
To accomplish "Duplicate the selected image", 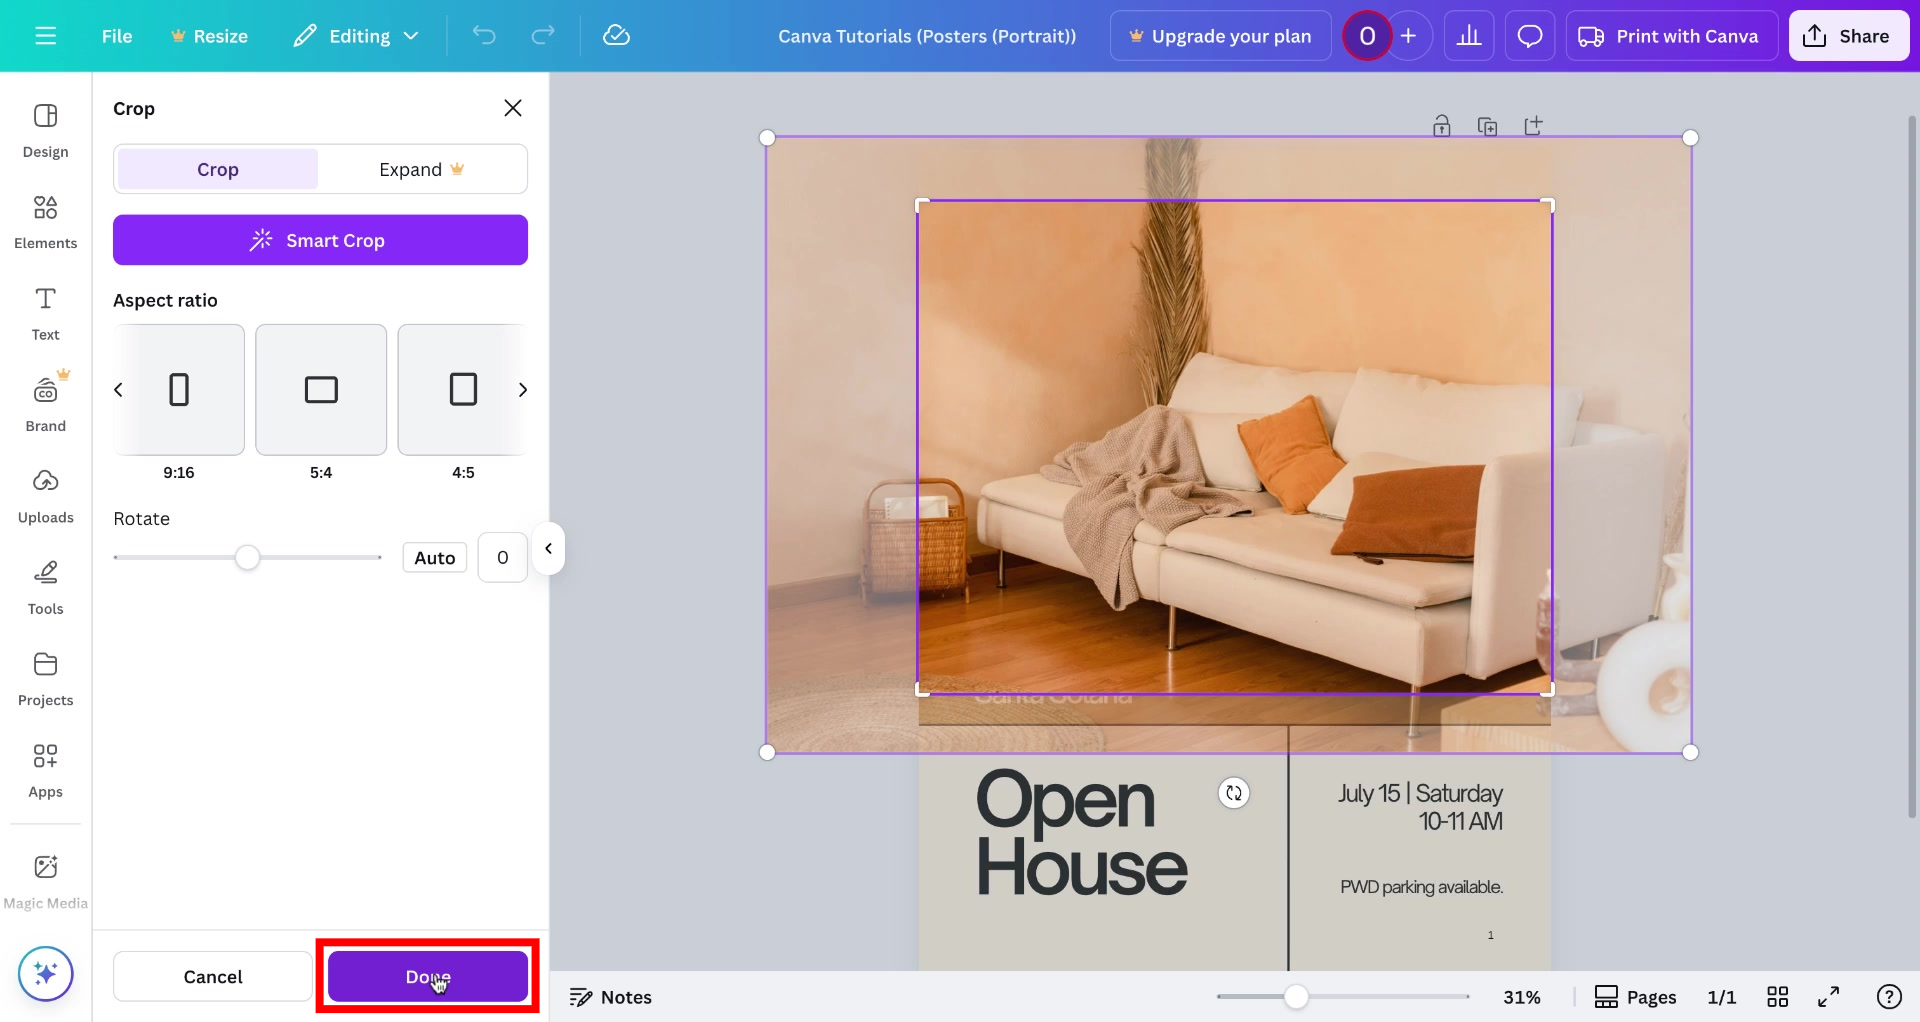I will (1488, 125).
